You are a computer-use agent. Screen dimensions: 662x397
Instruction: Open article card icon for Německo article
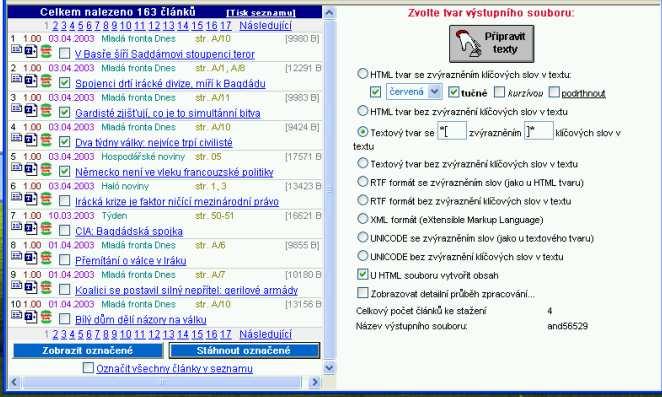coord(16,168)
